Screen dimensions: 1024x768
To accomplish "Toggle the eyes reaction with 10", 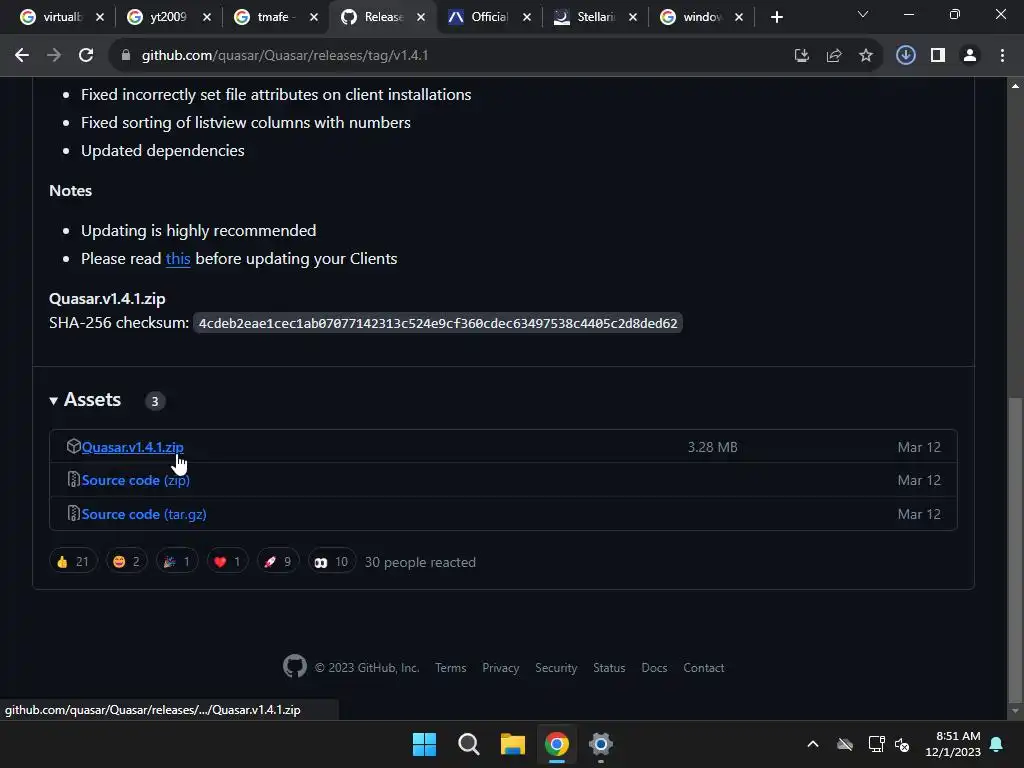I will coord(332,562).
